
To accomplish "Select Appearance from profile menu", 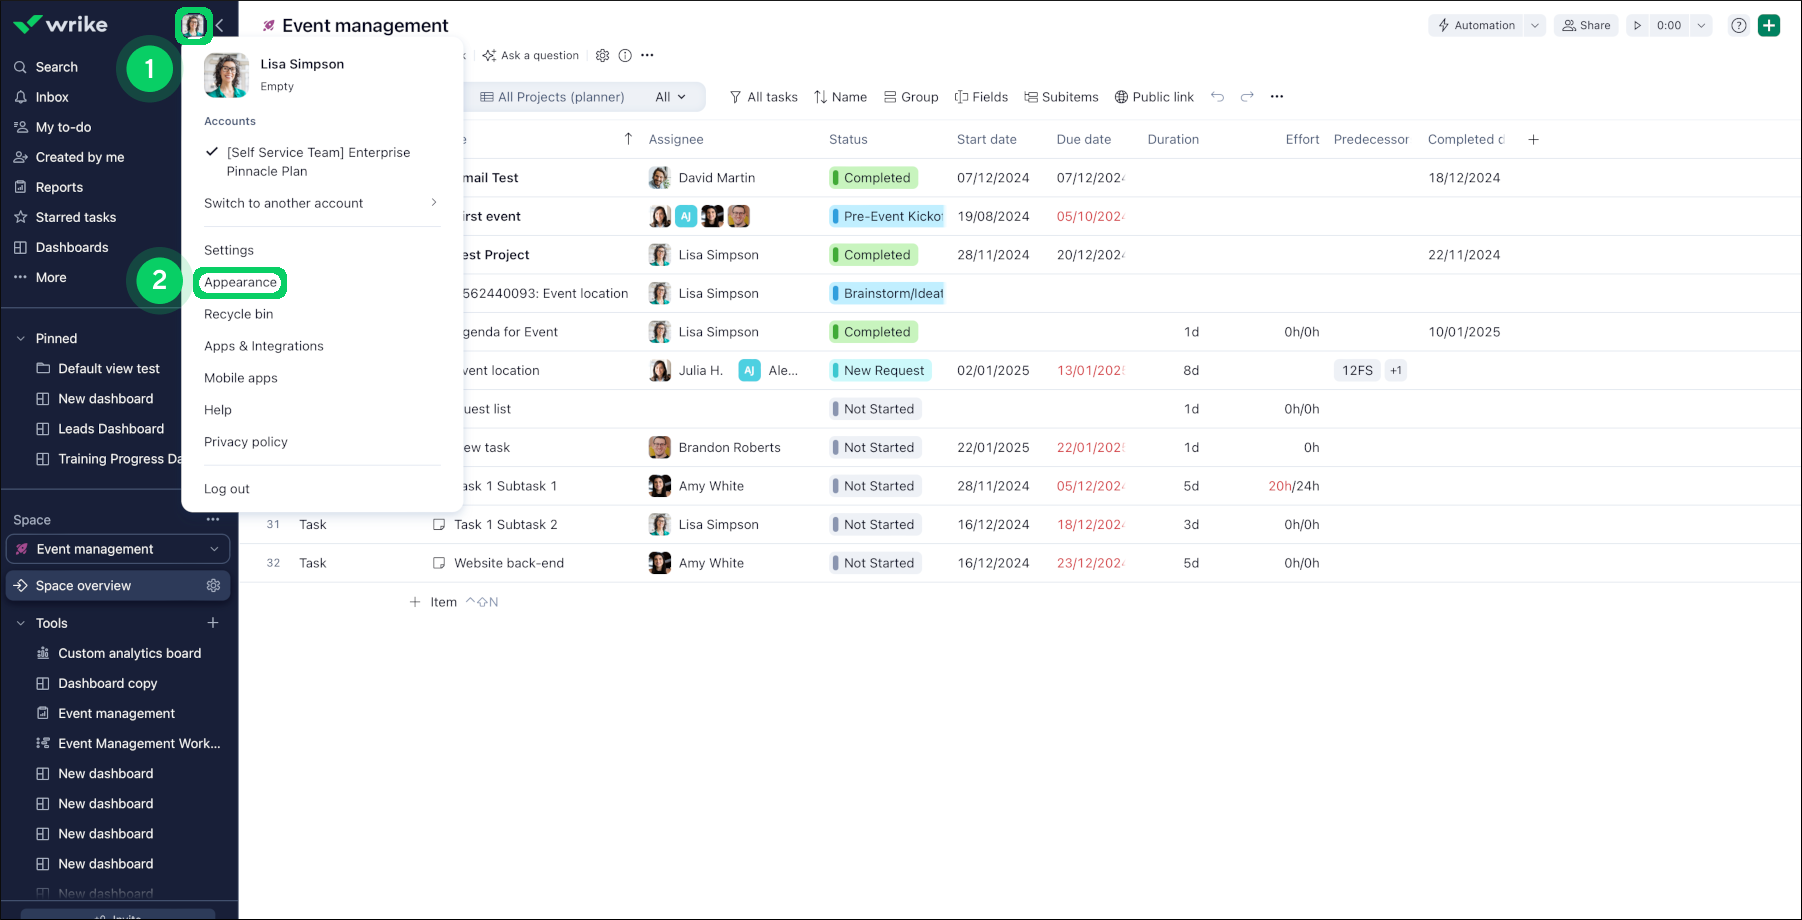I will click(240, 283).
